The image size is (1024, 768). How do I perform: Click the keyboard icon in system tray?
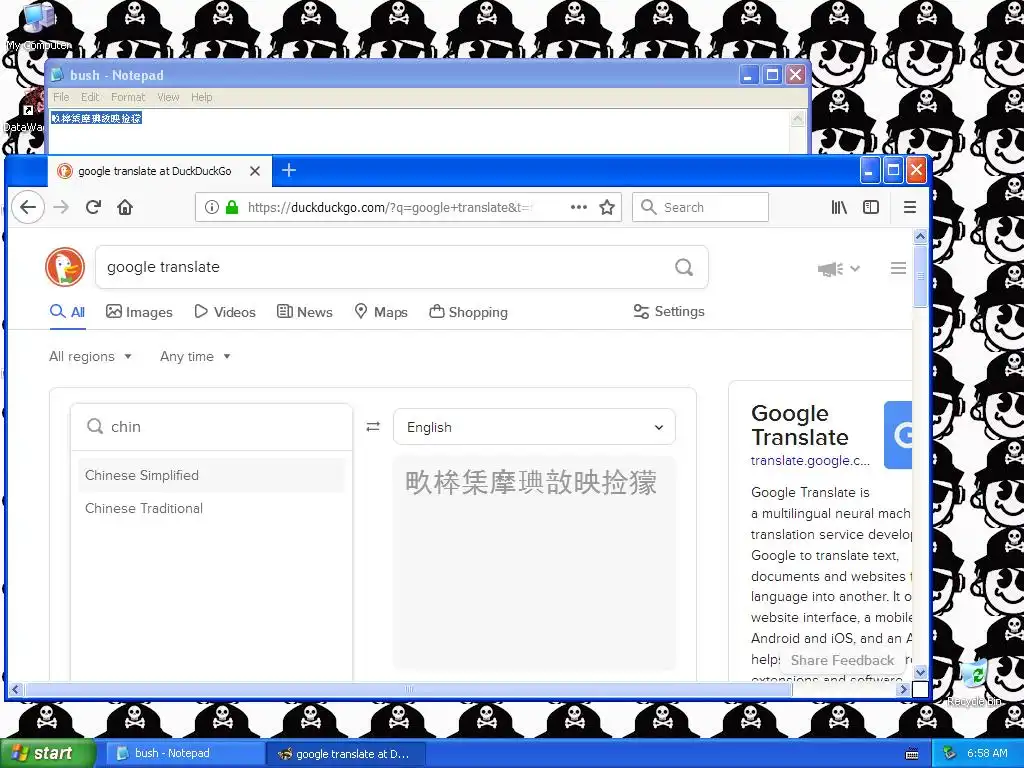pos(912,754)
